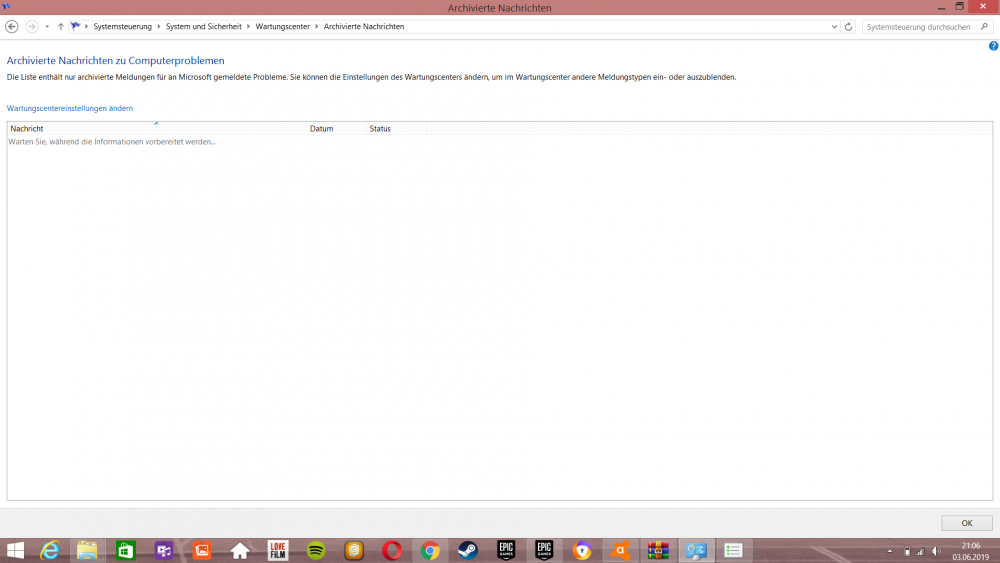Open Systemsteuerung breadcrumb
Screen dimensions: 1000x563
click(122, 27)
